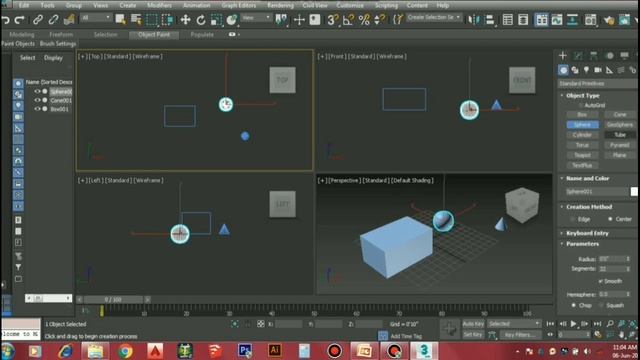Click the Windows Start button

tap(7, 351)
